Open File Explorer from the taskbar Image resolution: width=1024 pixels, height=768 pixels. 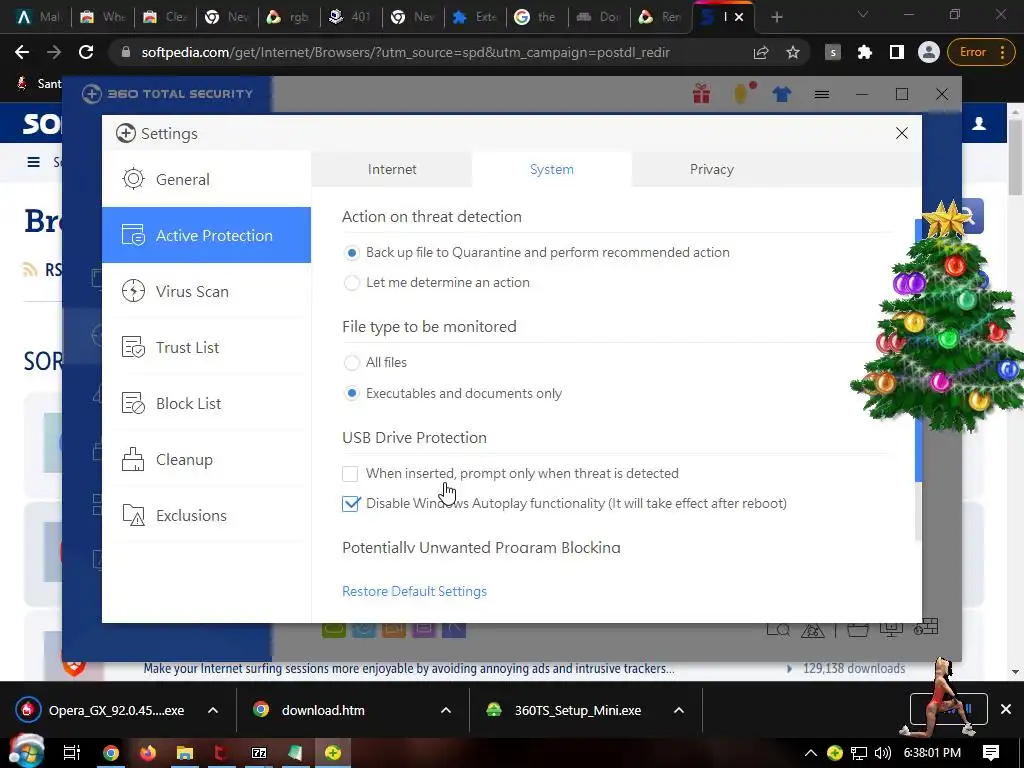pos(185,753)
